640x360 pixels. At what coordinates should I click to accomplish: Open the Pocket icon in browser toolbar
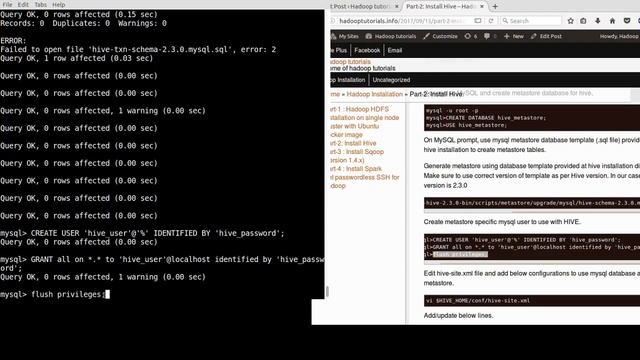(x=627, y=21)
